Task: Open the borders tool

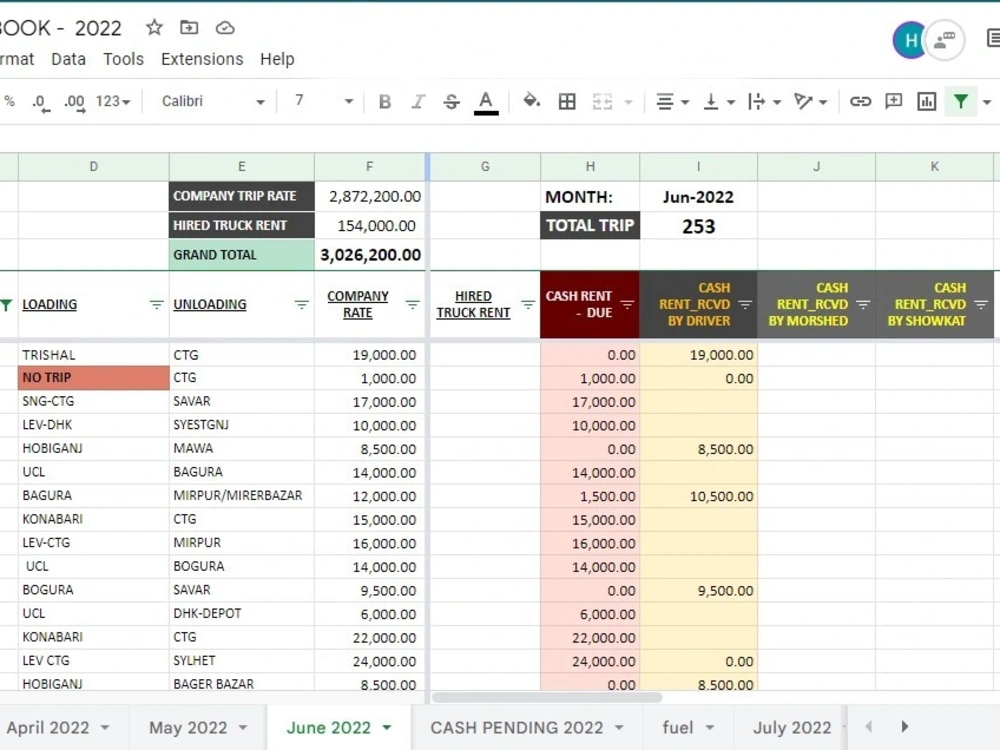Action: (x=567, y=101)
